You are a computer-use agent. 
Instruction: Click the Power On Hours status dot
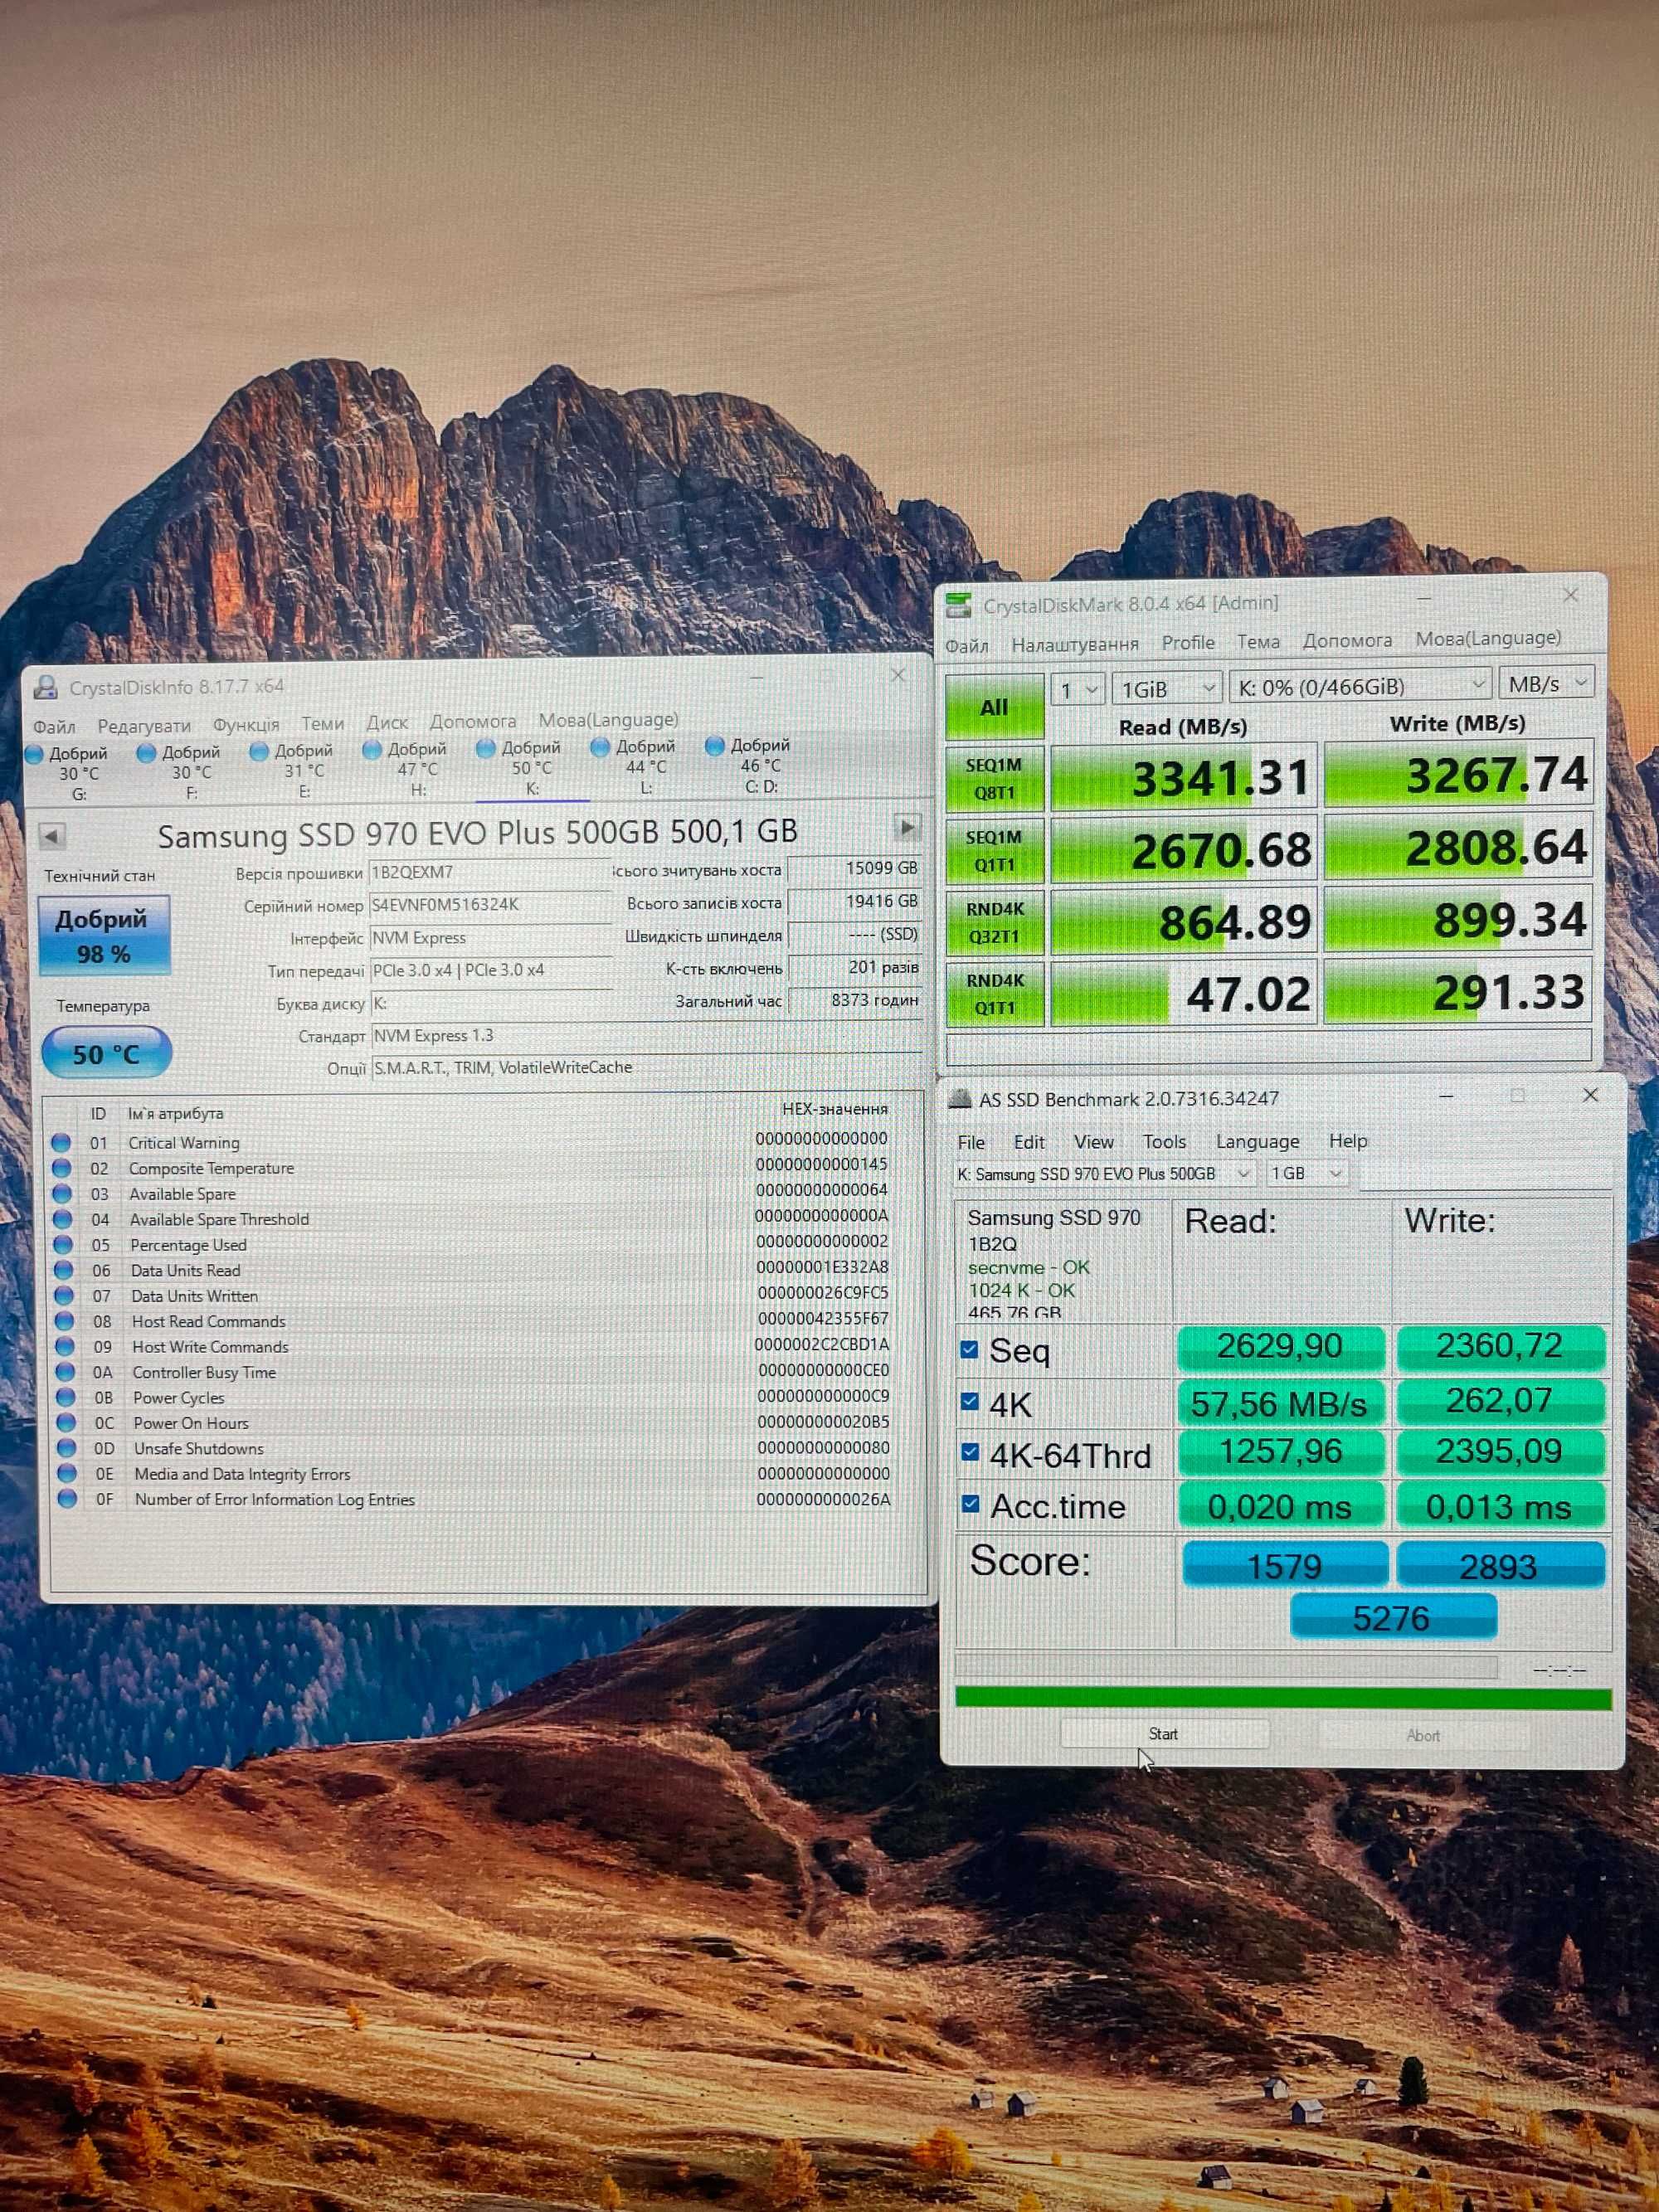[x=66, y=1423]
